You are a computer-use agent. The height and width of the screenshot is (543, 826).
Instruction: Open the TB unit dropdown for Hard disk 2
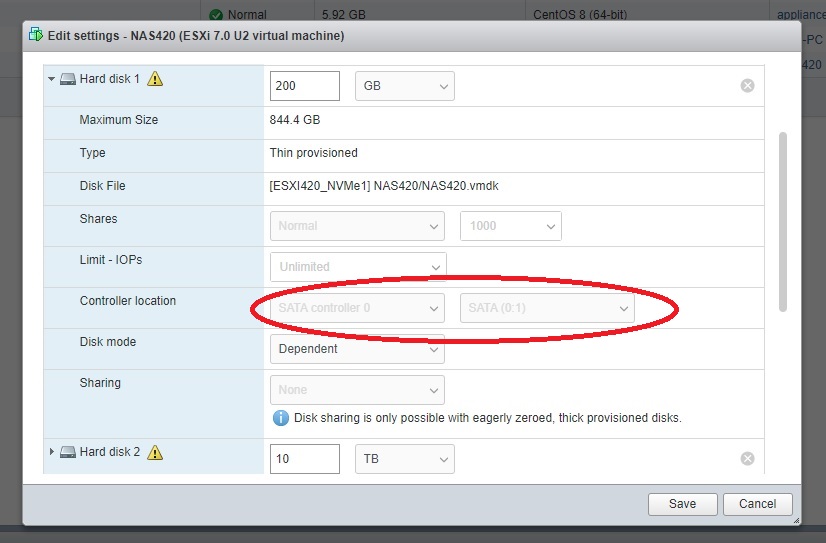[x=405, y=459]
